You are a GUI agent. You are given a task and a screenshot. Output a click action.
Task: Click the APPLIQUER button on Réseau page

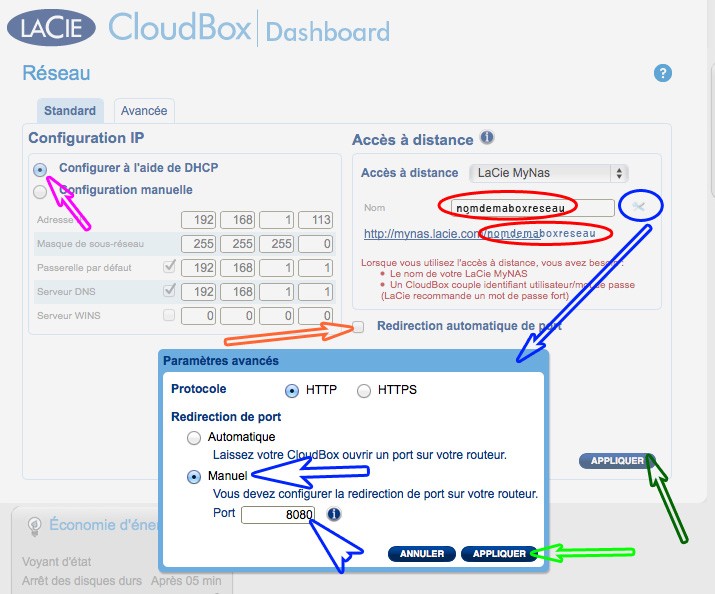(x=617, y=461)
